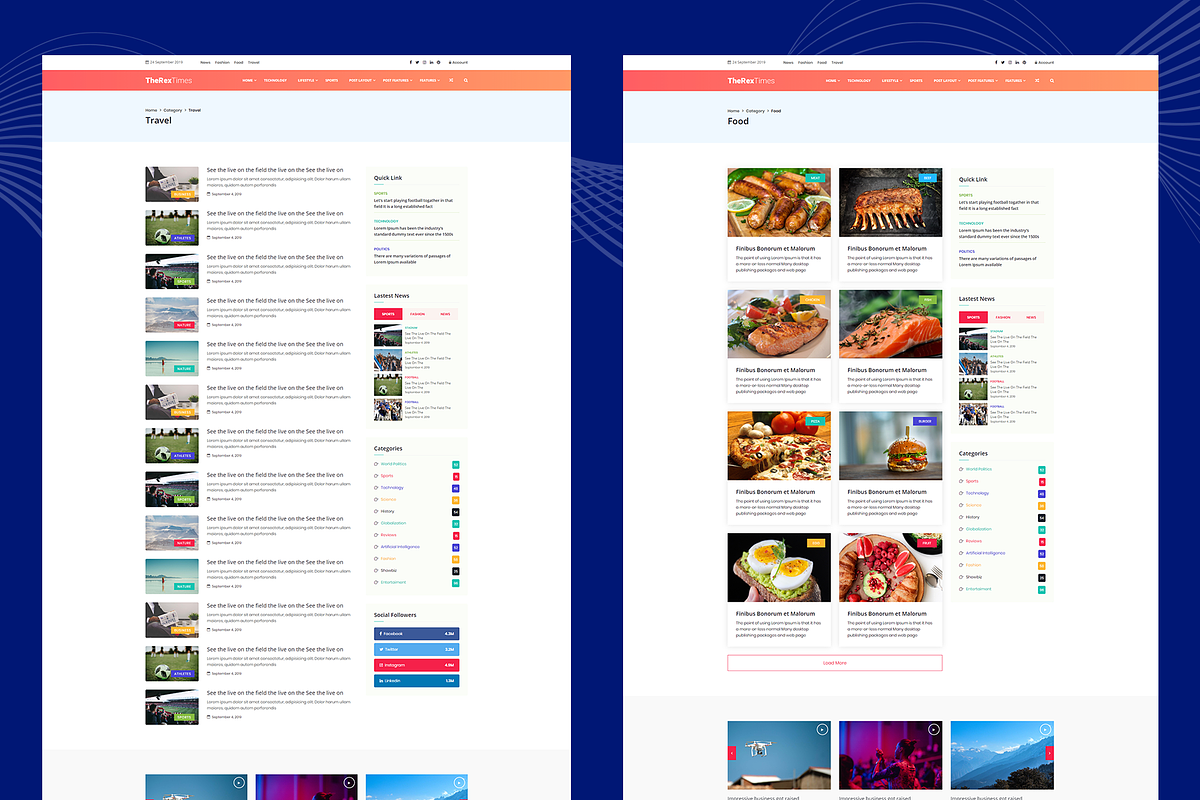Open Account link on Food page top bar

(1044, 62)
